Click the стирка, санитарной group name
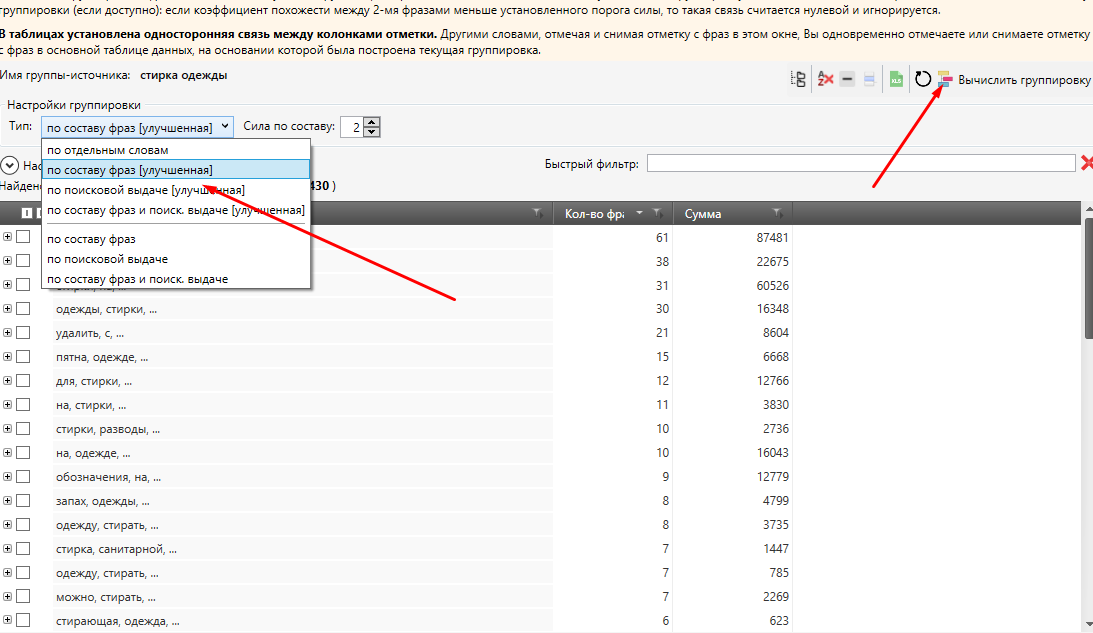This screenshot has width=1093, height=633. pyautogui.click(x=116, y=549)
